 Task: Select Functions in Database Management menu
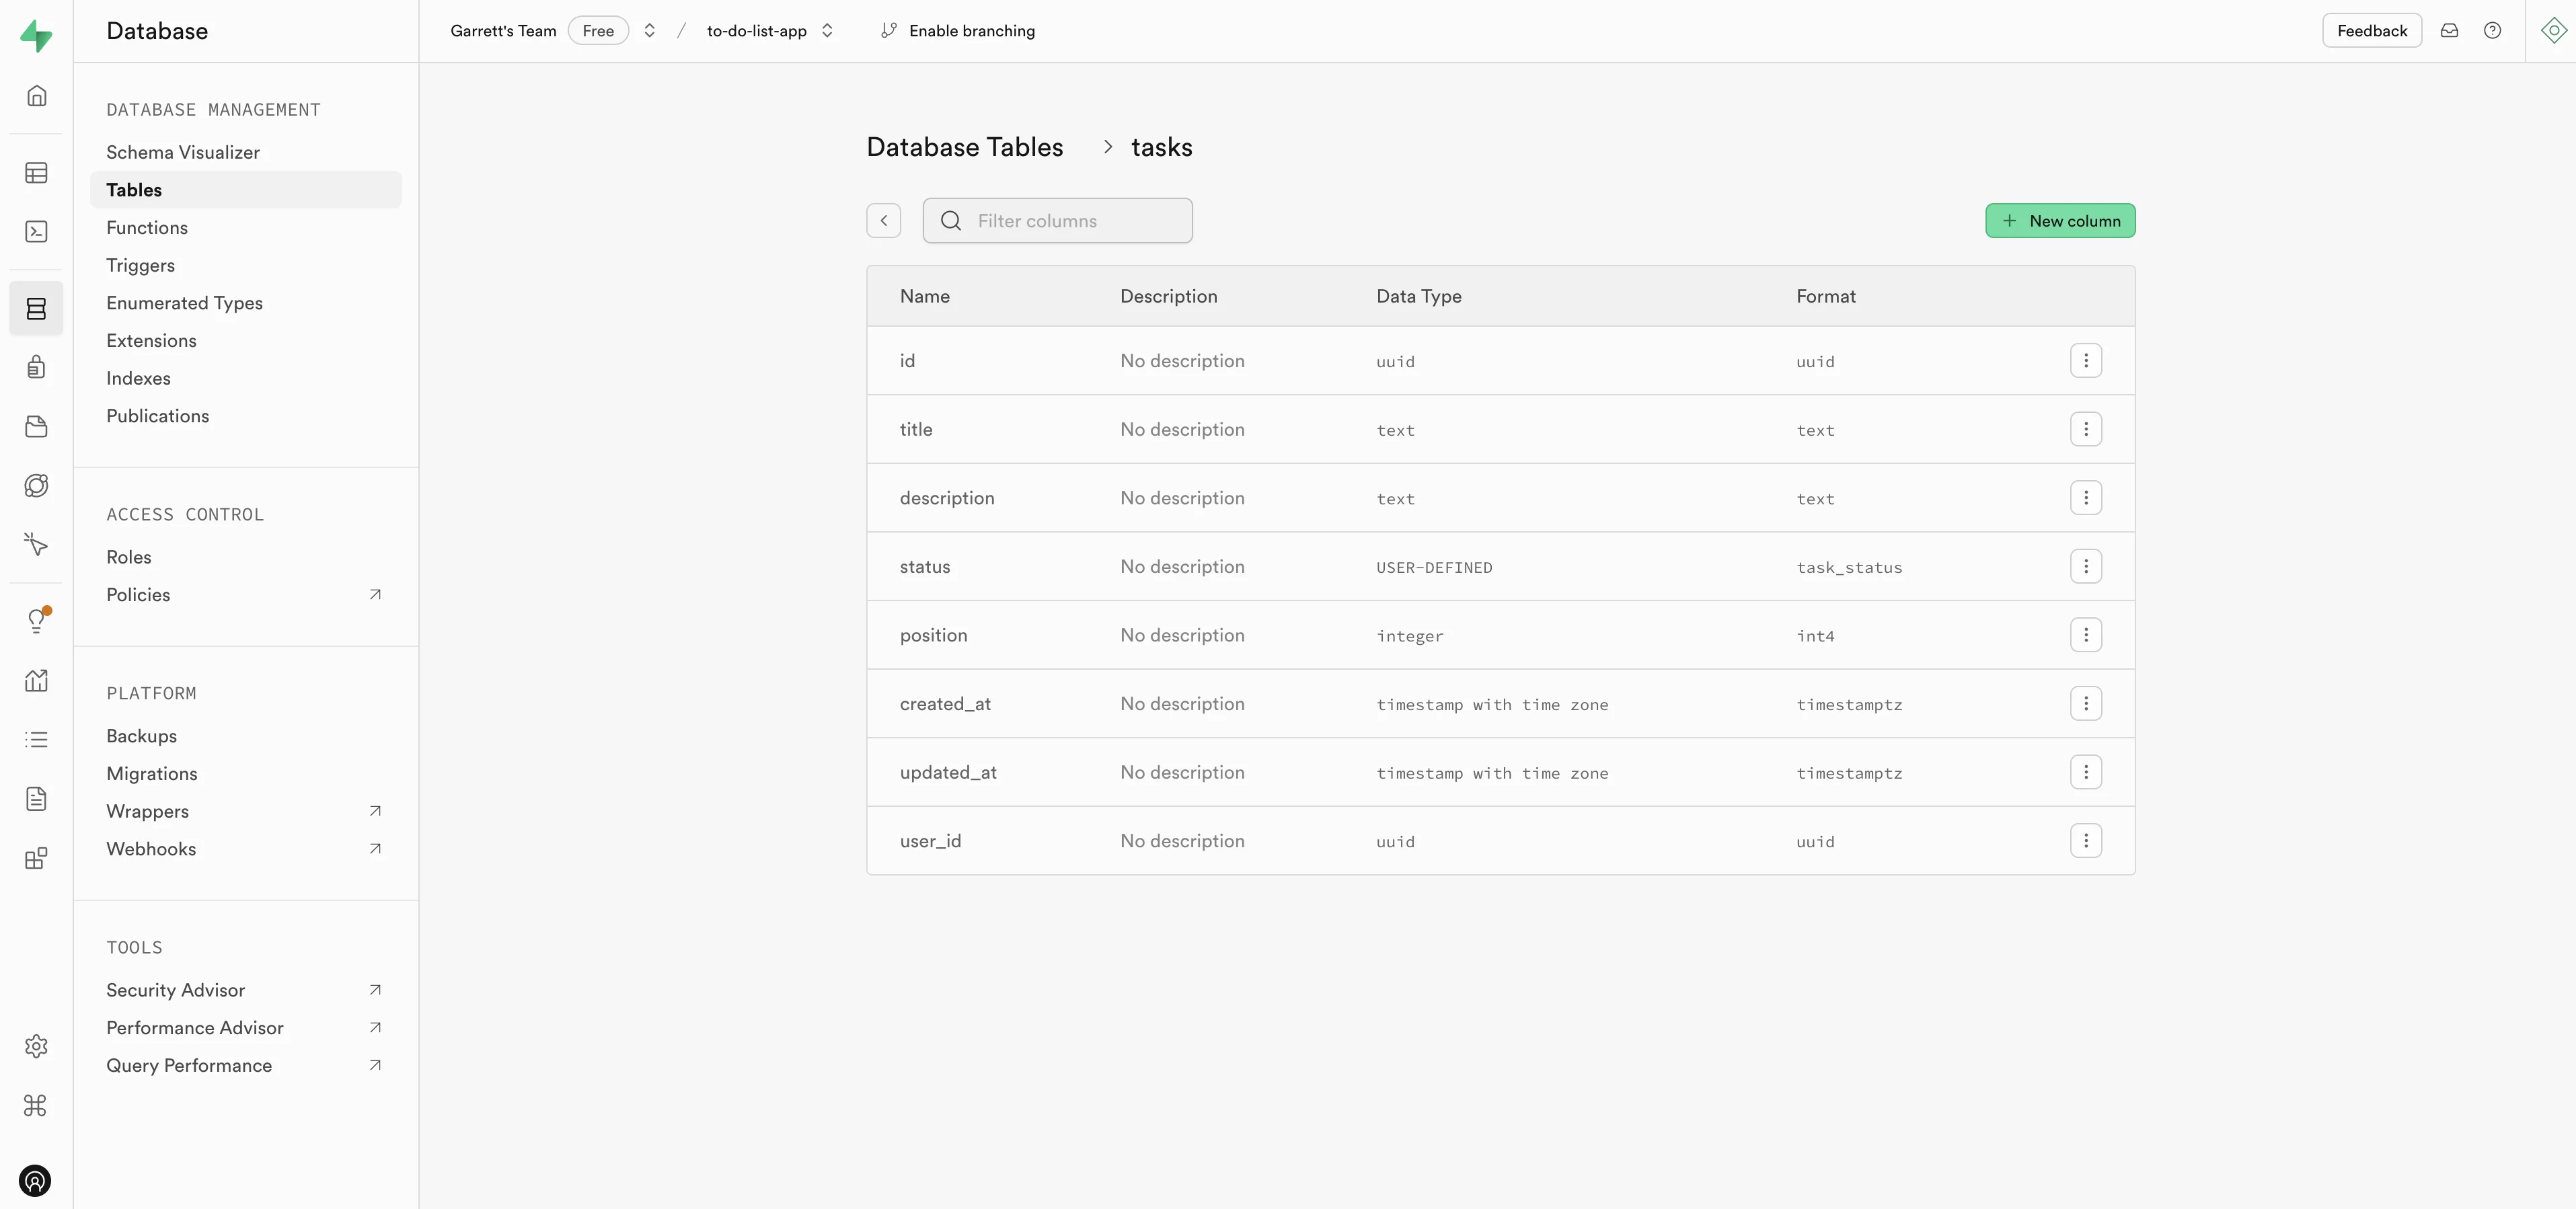[147, 228]
